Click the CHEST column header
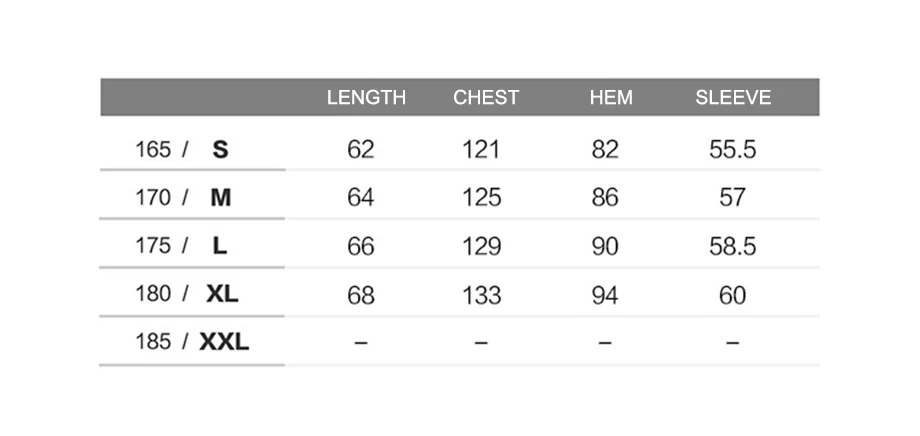The height and width of the screenshot is (436, 920). click(486, 97)
